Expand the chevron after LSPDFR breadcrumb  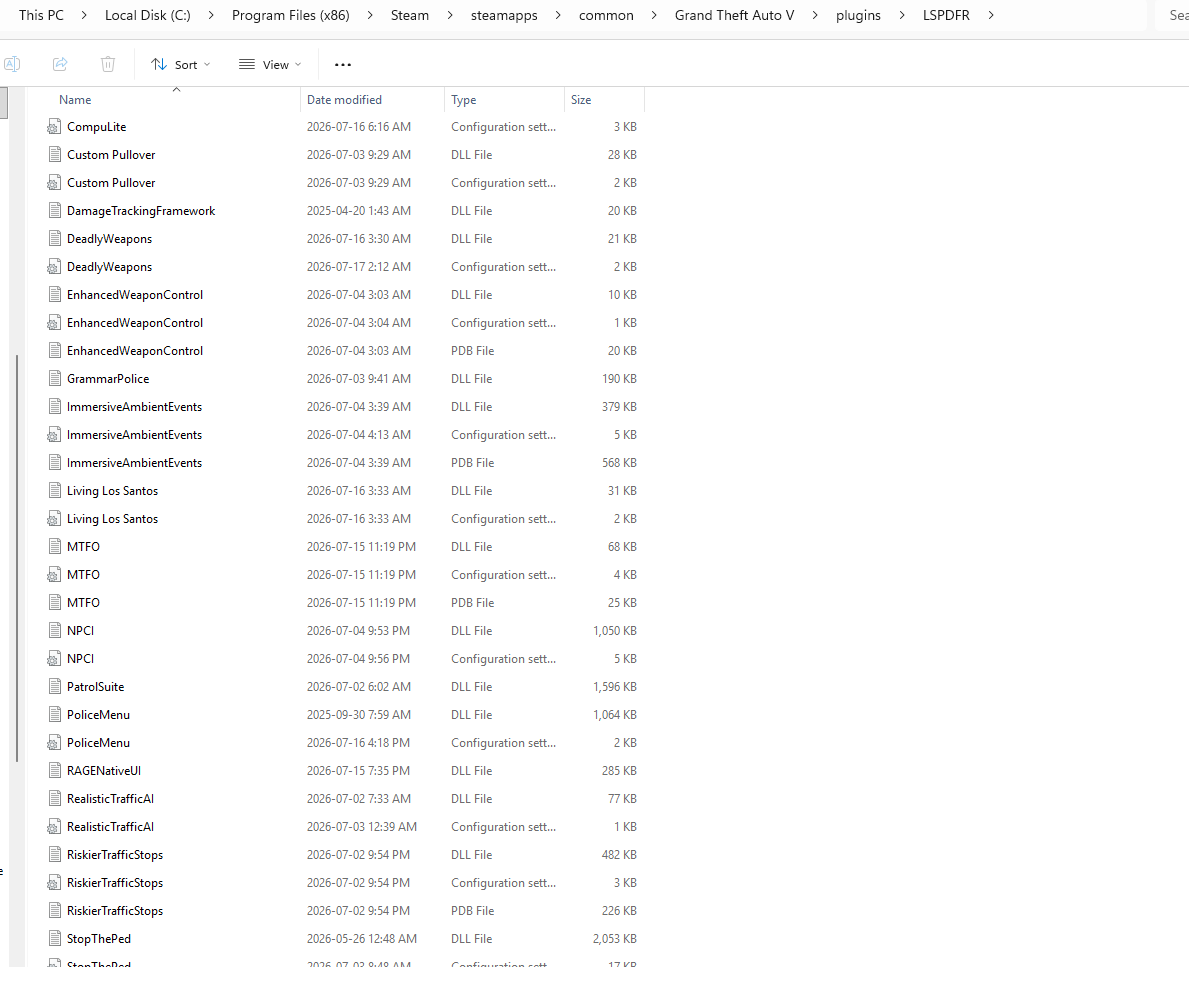click(990, 15)
